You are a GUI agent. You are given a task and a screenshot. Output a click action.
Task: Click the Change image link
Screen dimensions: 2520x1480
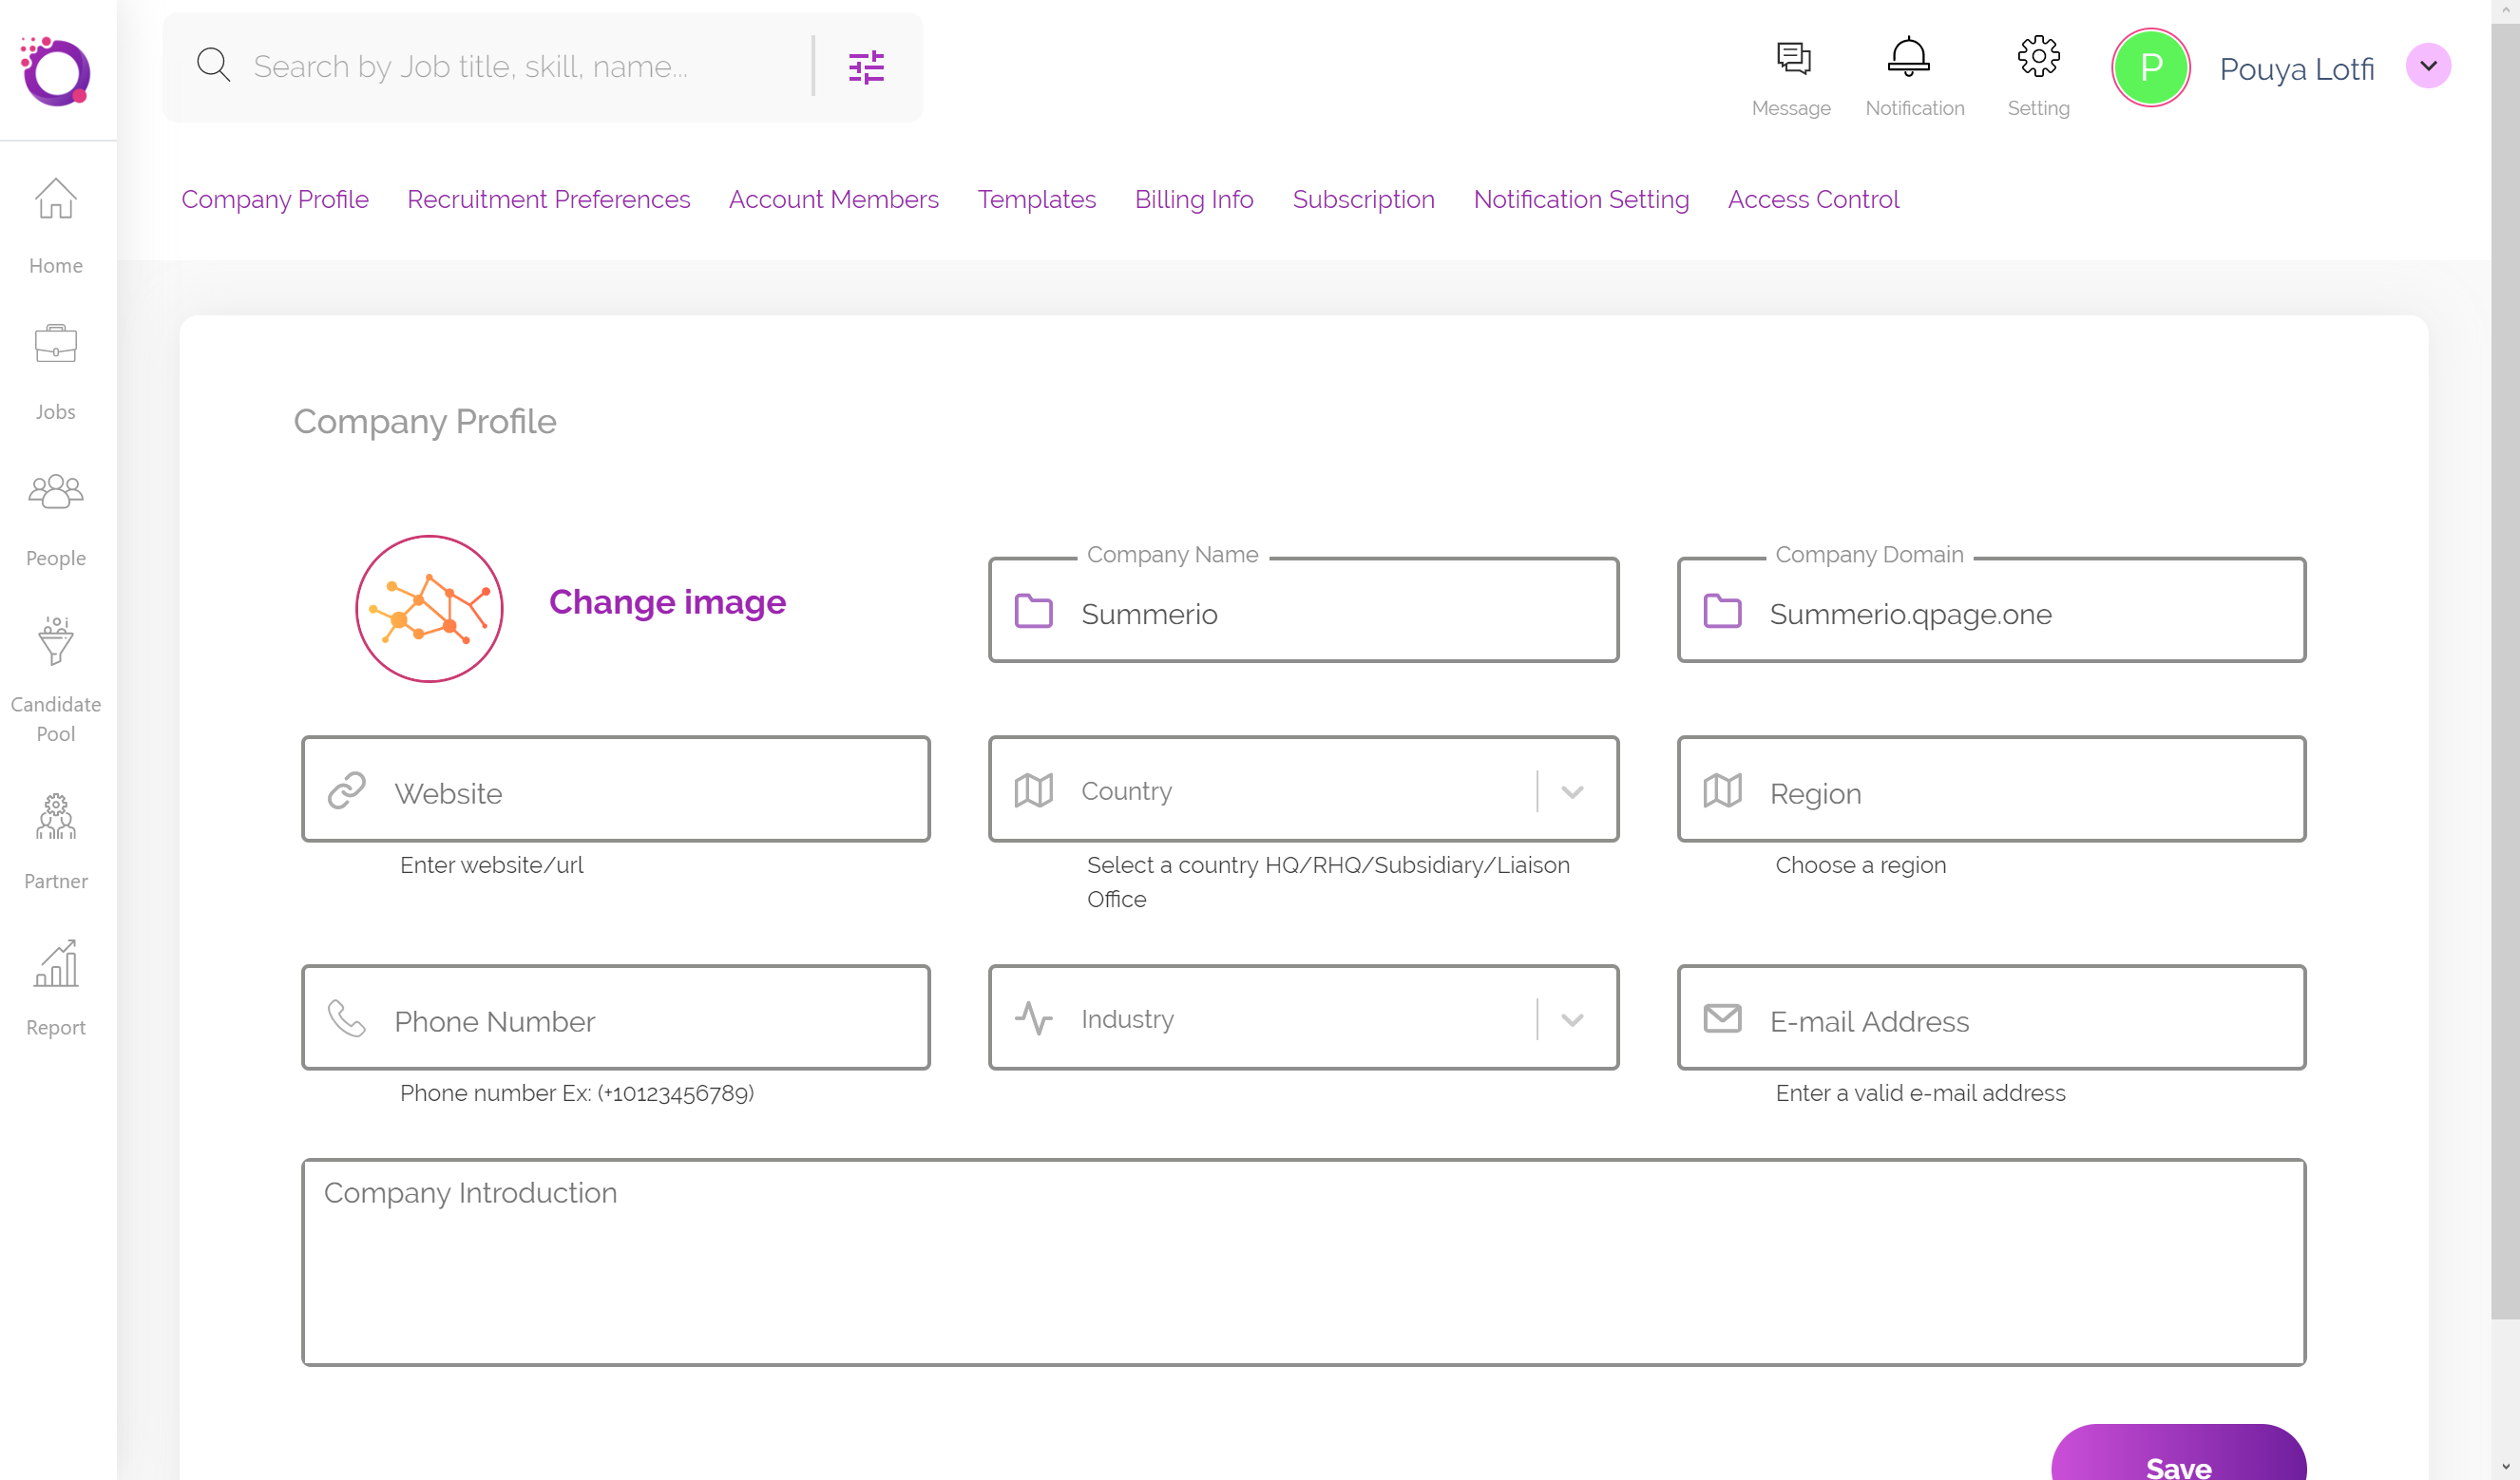(x=667, y=602)
